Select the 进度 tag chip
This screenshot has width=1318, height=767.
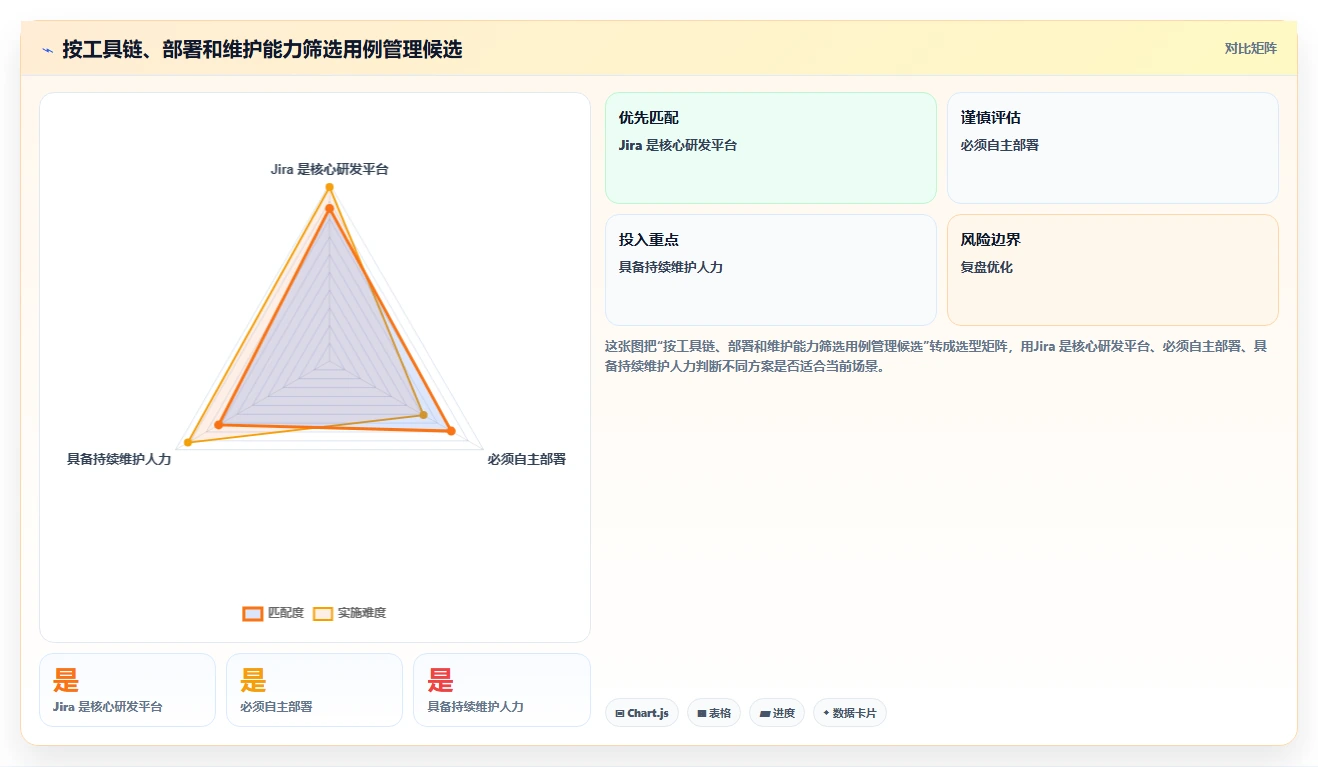[x=777, y=713]
